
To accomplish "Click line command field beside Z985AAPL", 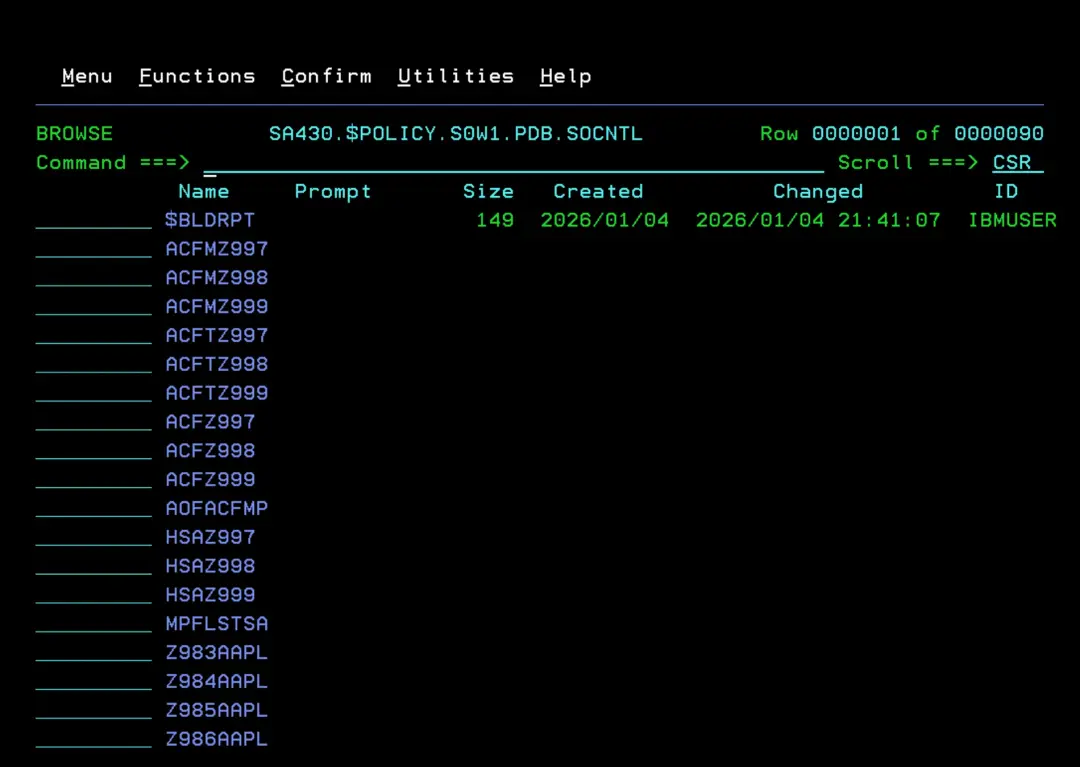I will click(94, 711).
